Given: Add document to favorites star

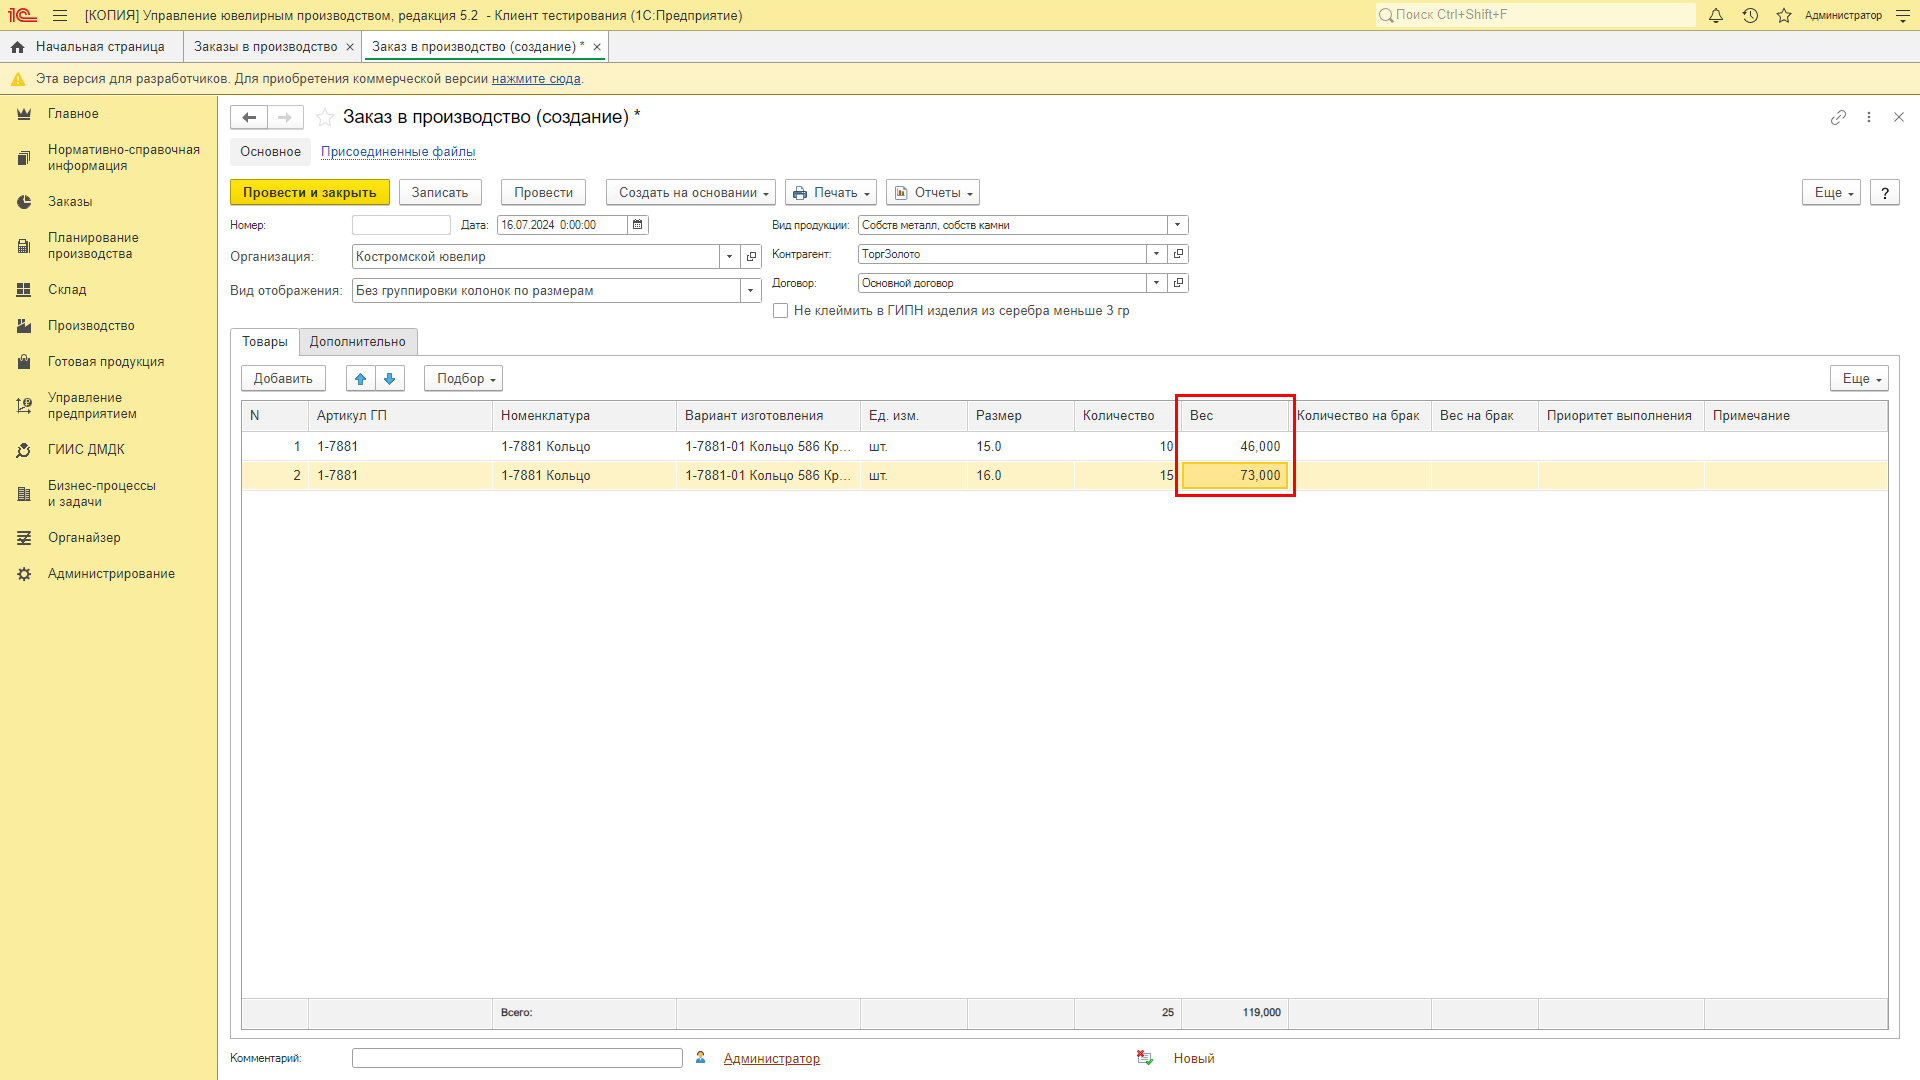Looking at the screenshot, I should (x=325, y=117).
